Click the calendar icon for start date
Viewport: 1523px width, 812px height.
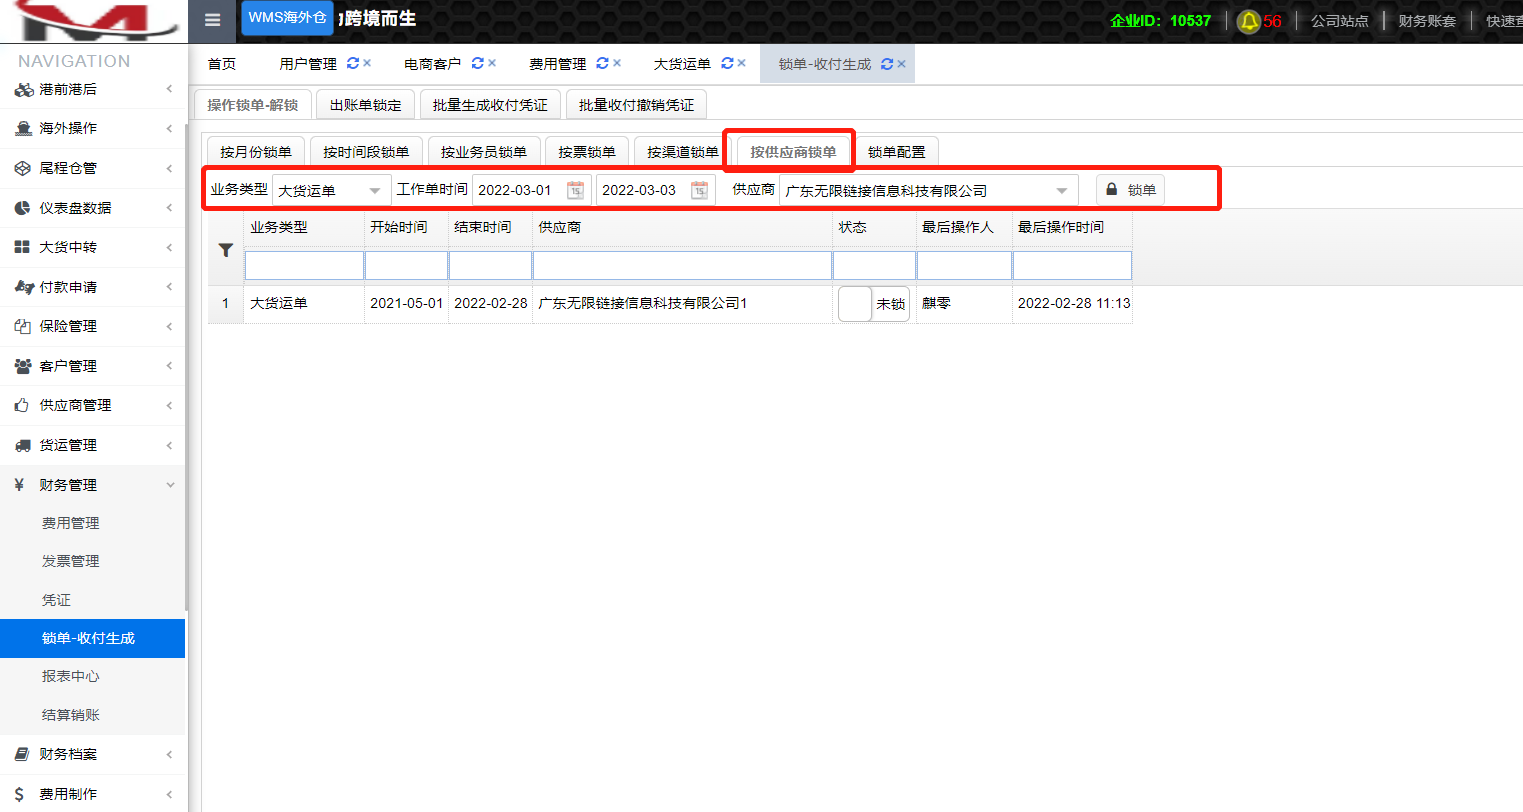(575, 190)
